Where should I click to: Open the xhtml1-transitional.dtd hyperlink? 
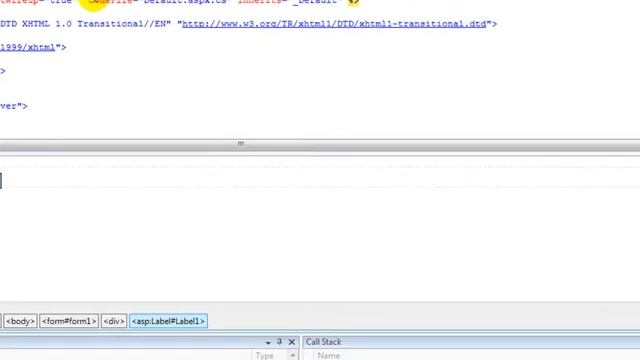(334, 24)
